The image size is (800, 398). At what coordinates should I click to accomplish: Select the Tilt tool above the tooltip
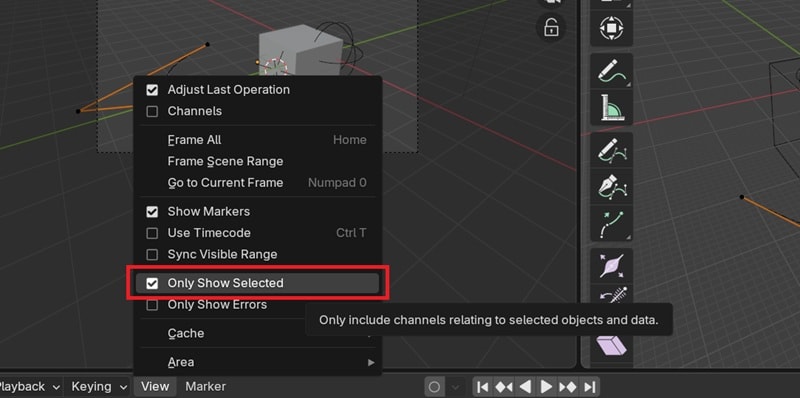[x=611, y=295]
